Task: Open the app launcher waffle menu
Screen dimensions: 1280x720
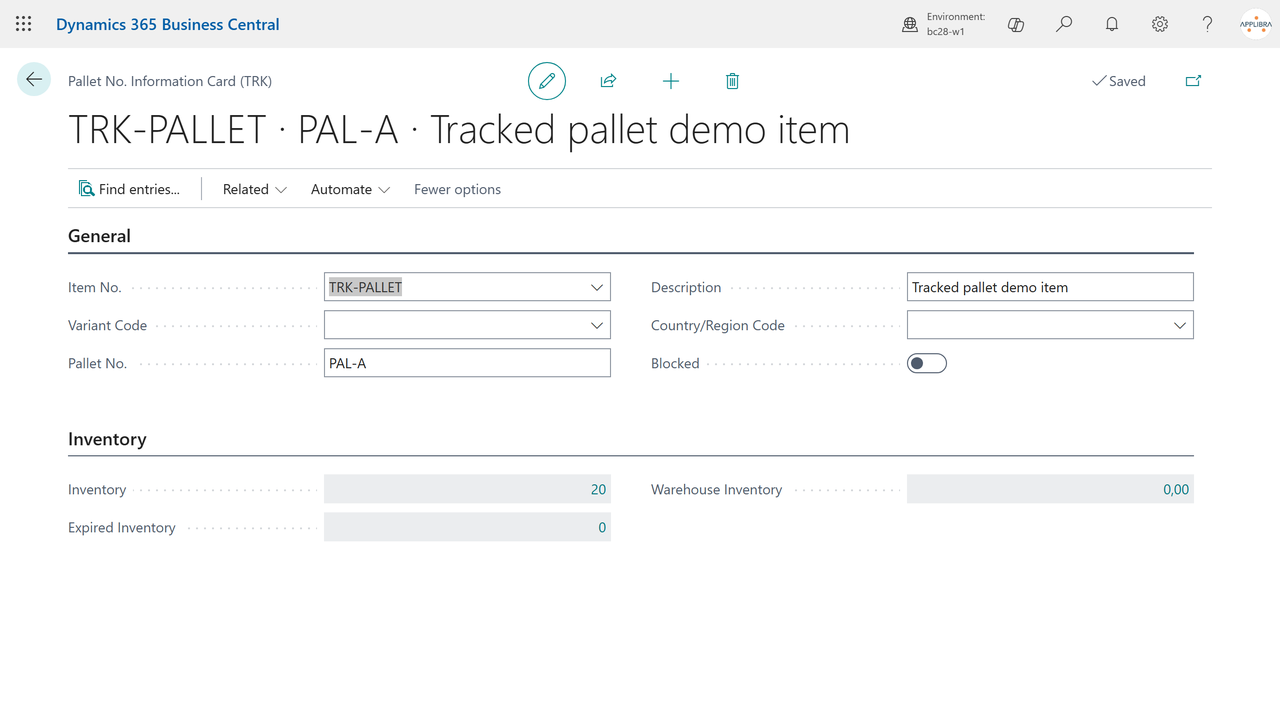Action: 24,24
